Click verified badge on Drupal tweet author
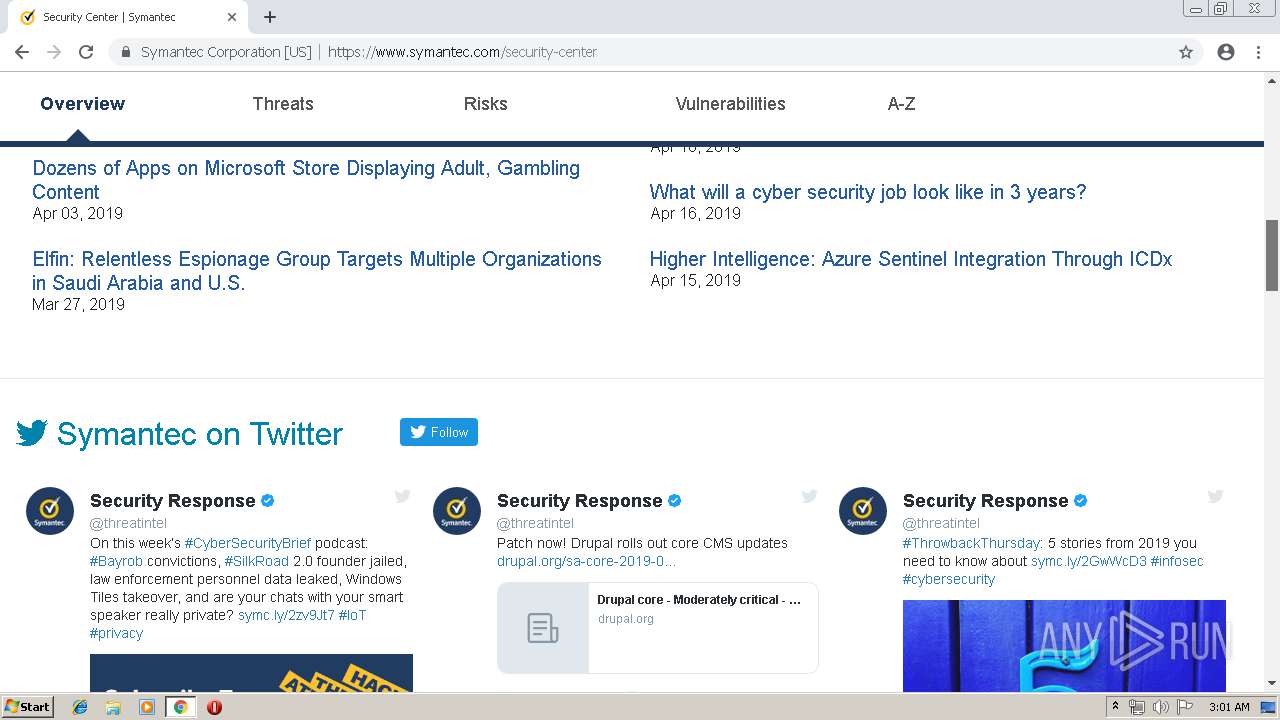The height and width of the screenshot is (720, 1280). coord(675,501)
